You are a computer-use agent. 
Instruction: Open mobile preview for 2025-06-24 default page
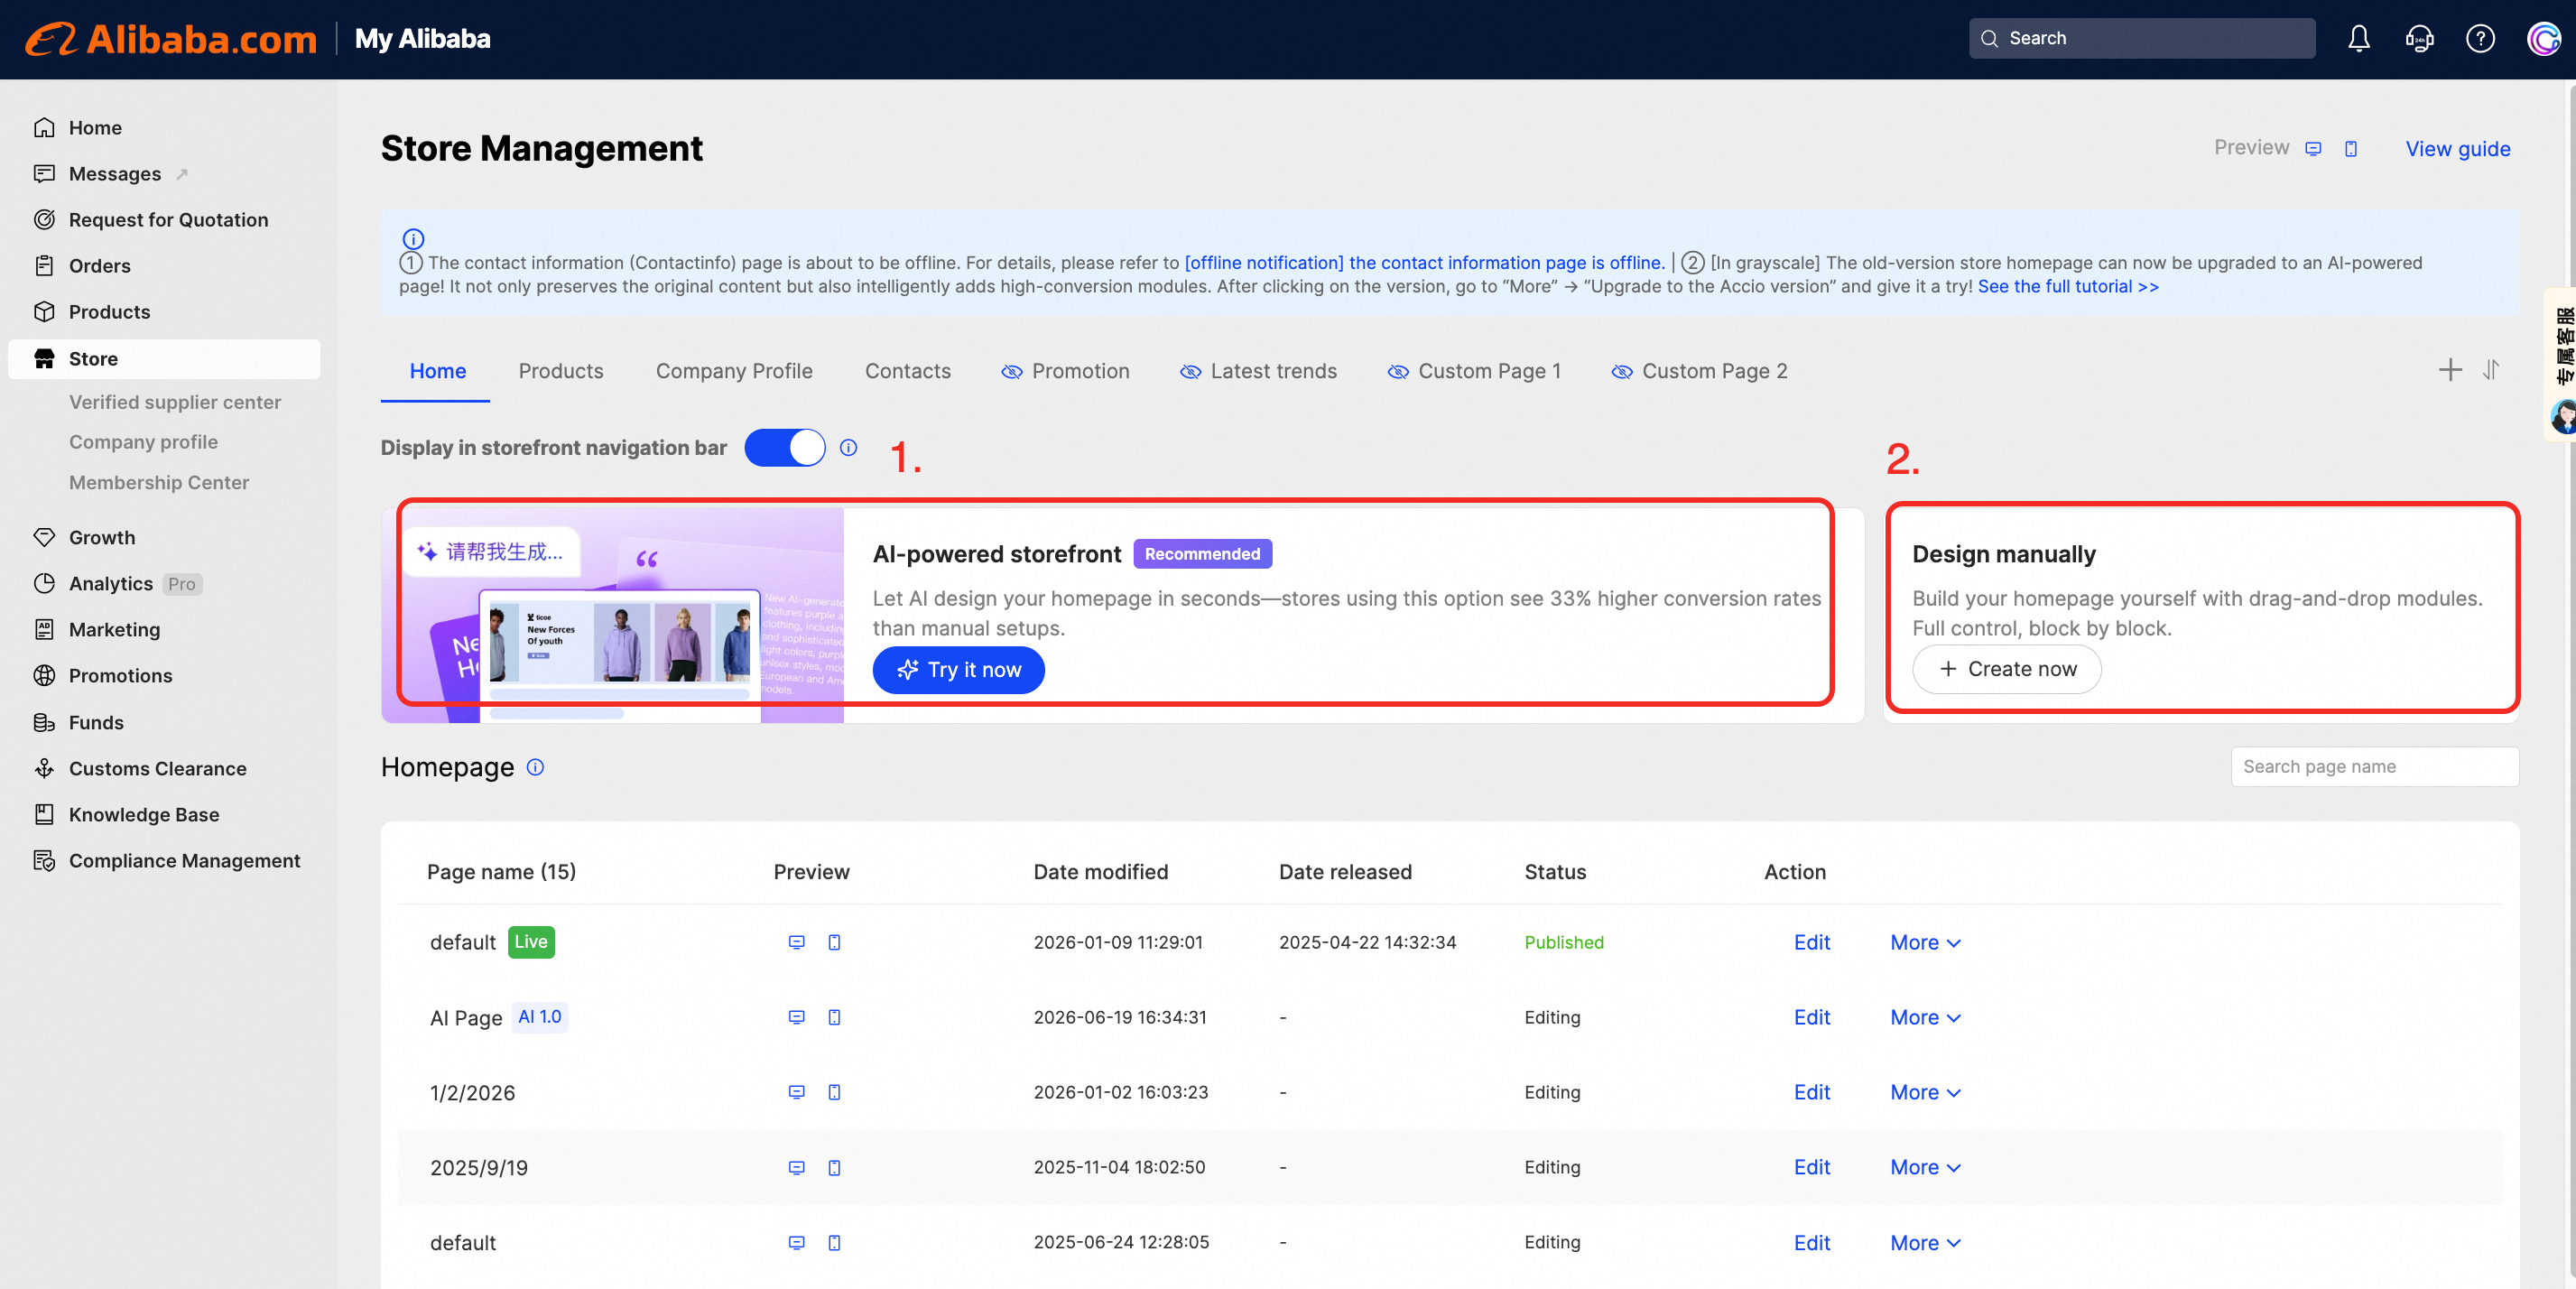[834, 1242]
